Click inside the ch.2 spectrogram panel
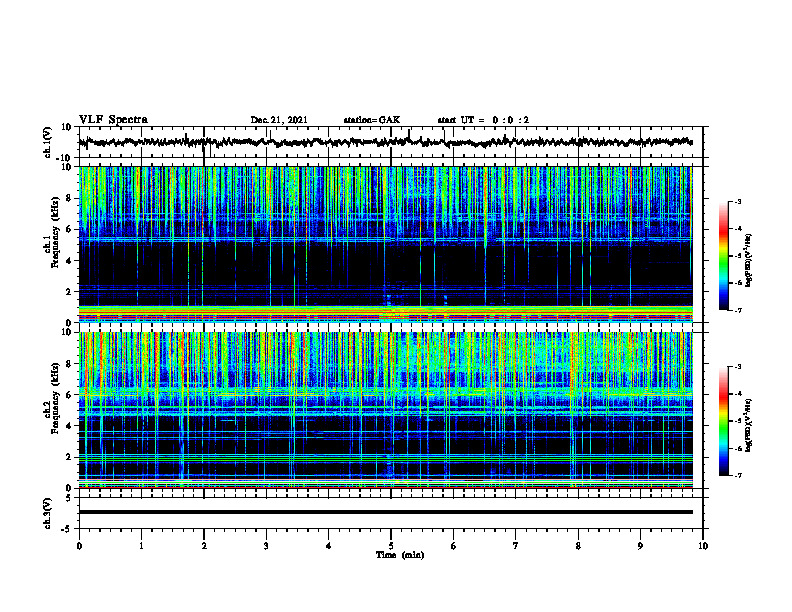The image size is (792, 612). click(x=385, y=410)
